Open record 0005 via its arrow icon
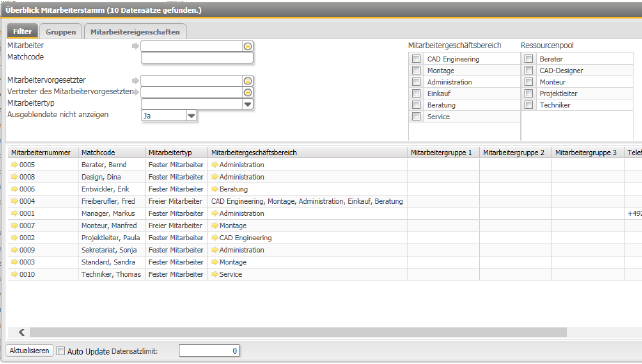642x364 pixels. (x=14, y=165)
